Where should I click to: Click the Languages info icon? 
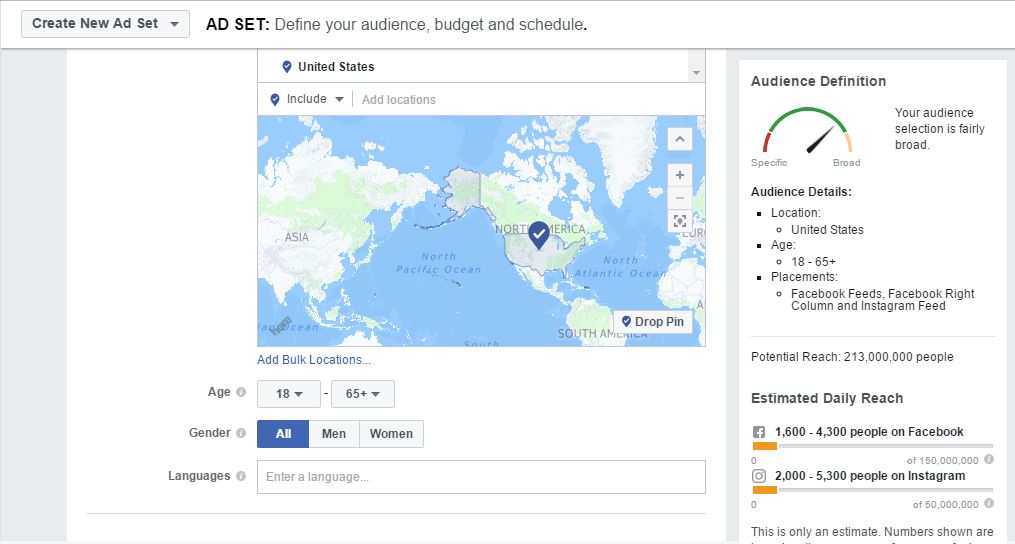[x=241, y=476]
